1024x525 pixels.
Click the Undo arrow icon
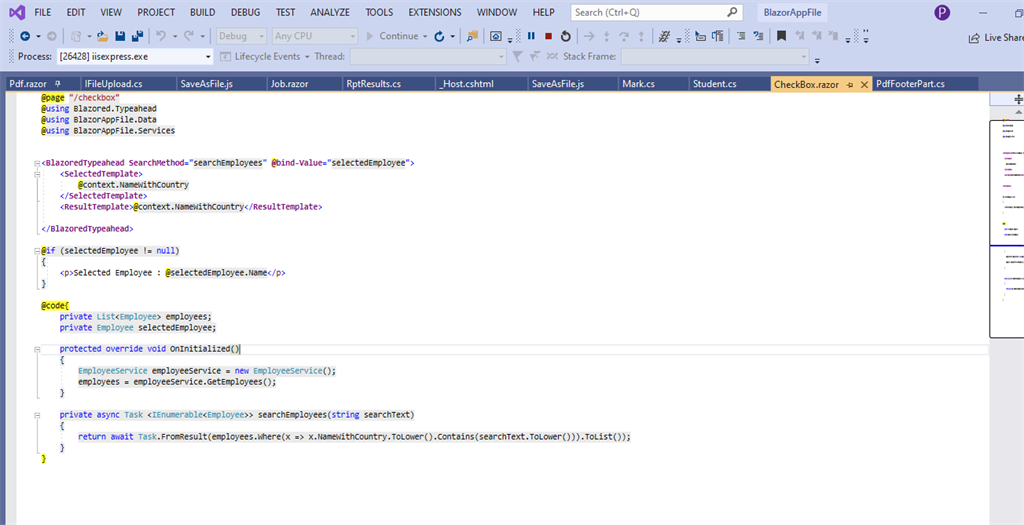(x=161, y=36)
